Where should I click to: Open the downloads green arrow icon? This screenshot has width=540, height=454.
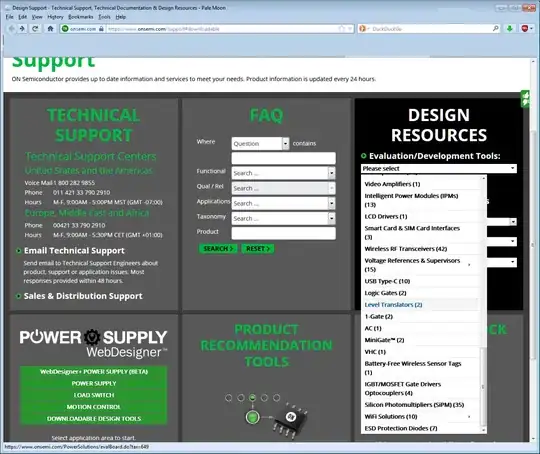click(510, 29)
